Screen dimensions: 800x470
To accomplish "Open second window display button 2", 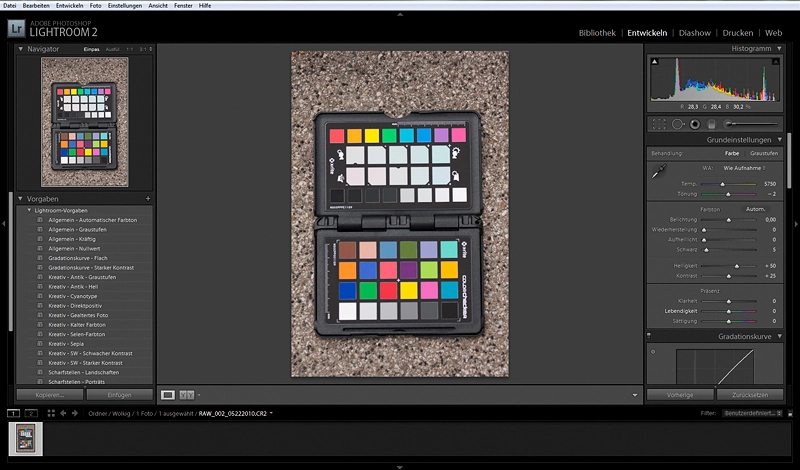I will [x=31, y=413].
